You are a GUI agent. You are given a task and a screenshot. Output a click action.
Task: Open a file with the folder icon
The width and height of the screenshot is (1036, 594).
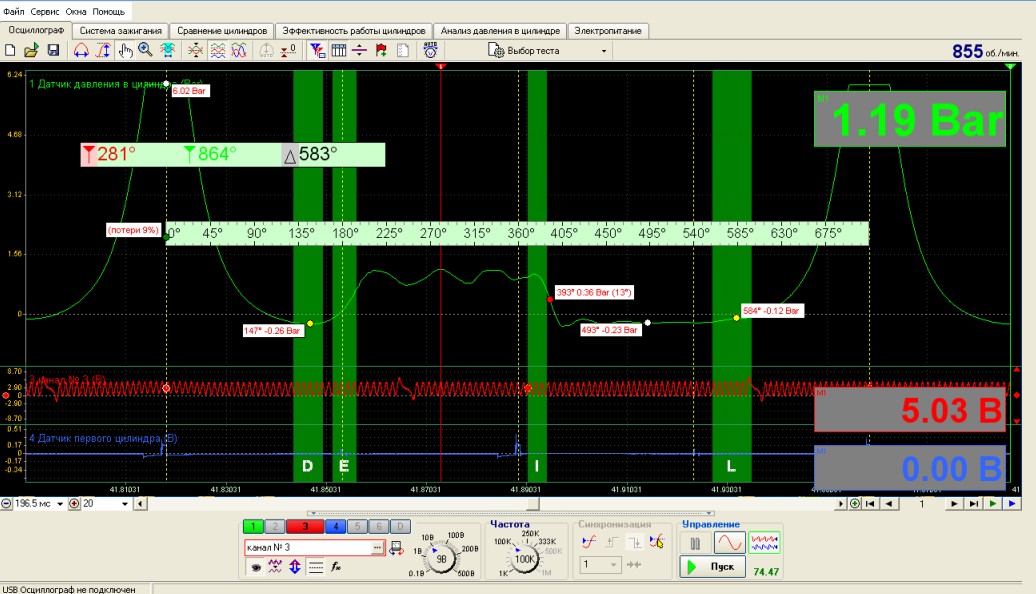click(x=31, y=50)
